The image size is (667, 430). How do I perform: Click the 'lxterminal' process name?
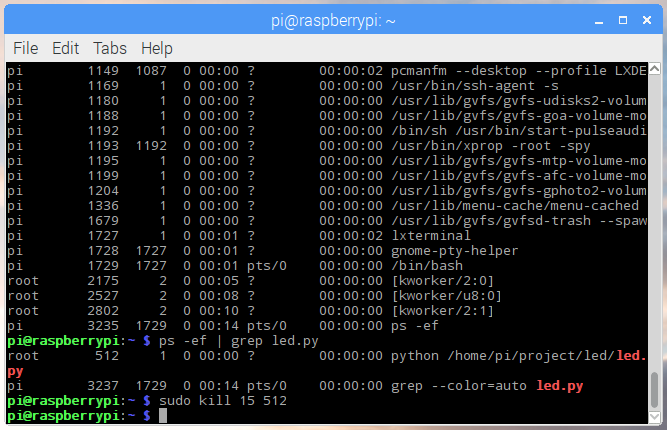(x=431, y=236)
